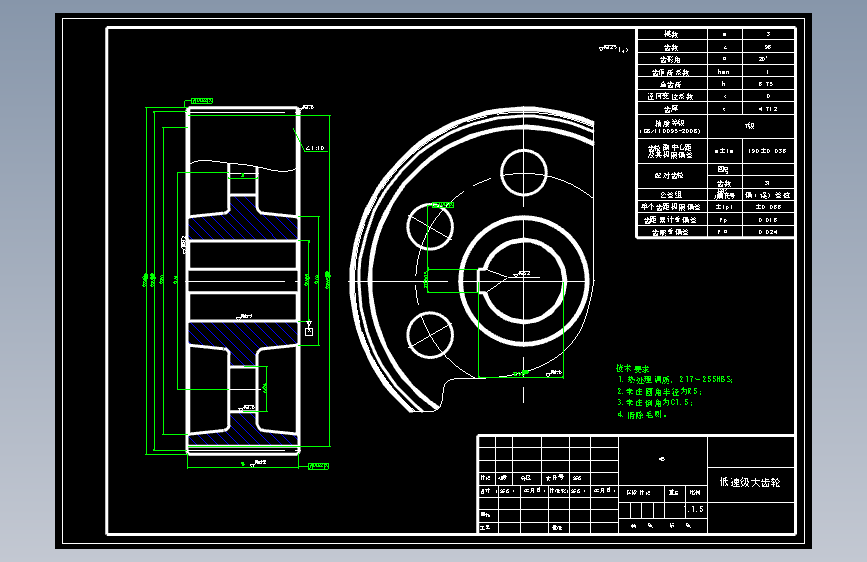This screenshot has width=867, height=562.
Task: Click the 'han' symbol cell in the table
Action: [x=724, y=71]
